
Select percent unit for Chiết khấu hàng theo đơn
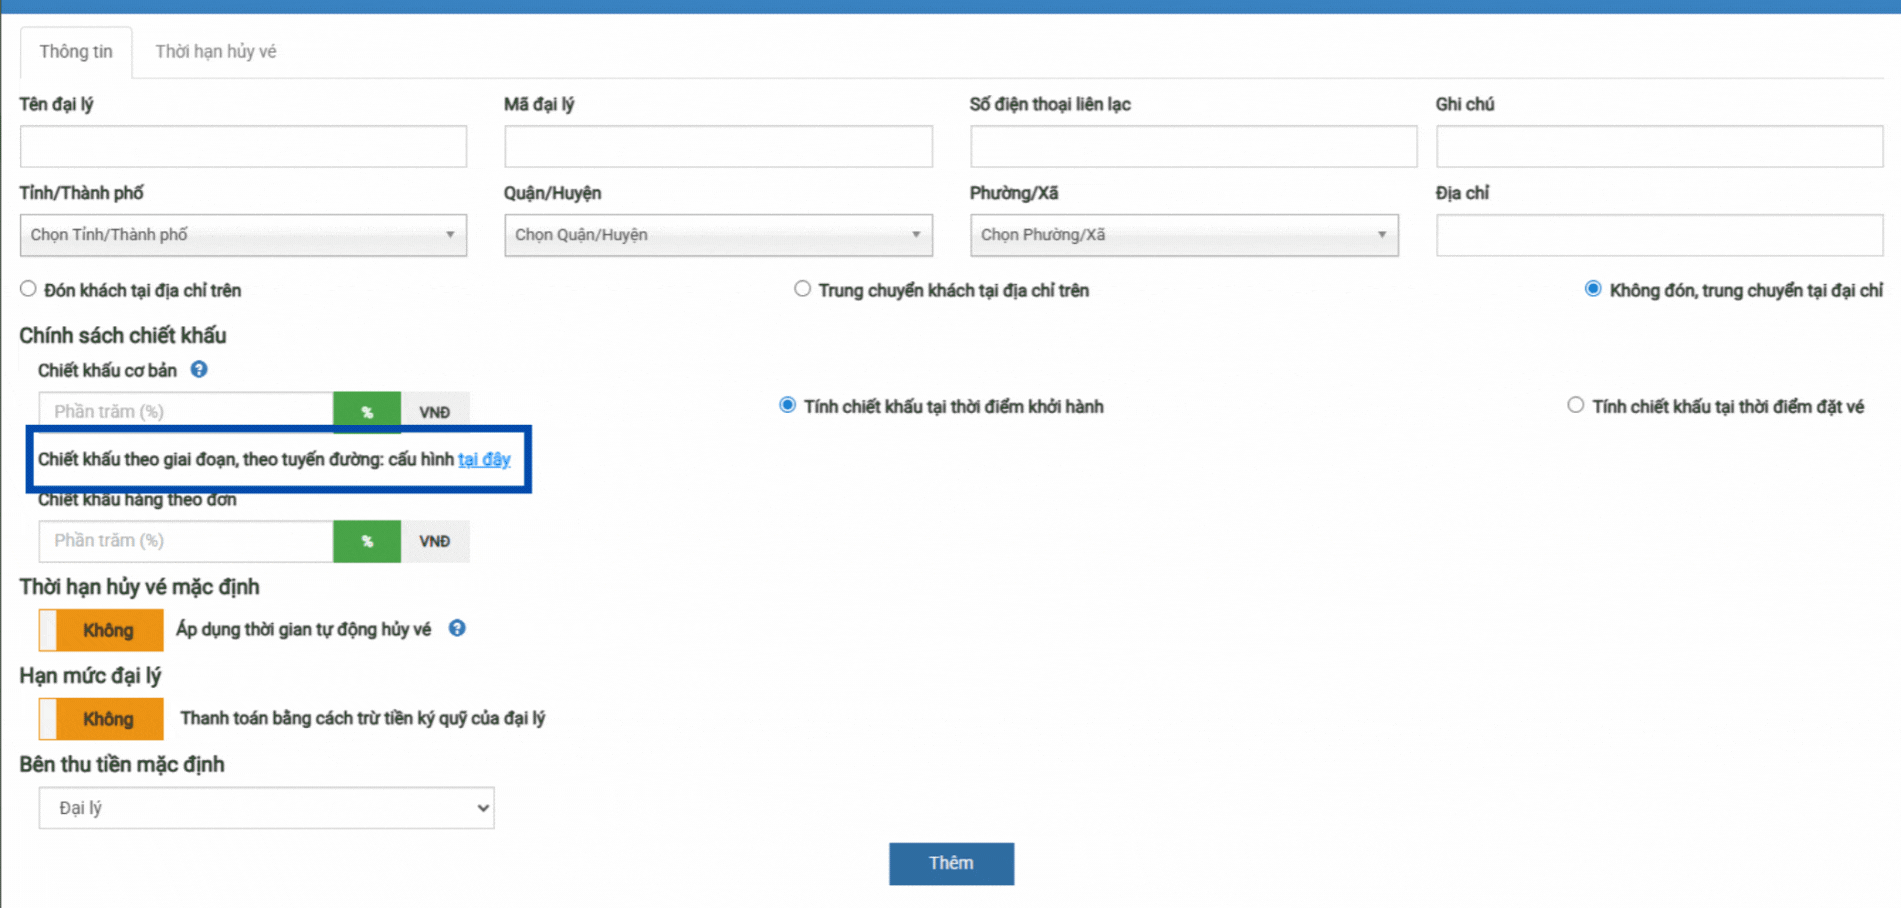(367, 541)
